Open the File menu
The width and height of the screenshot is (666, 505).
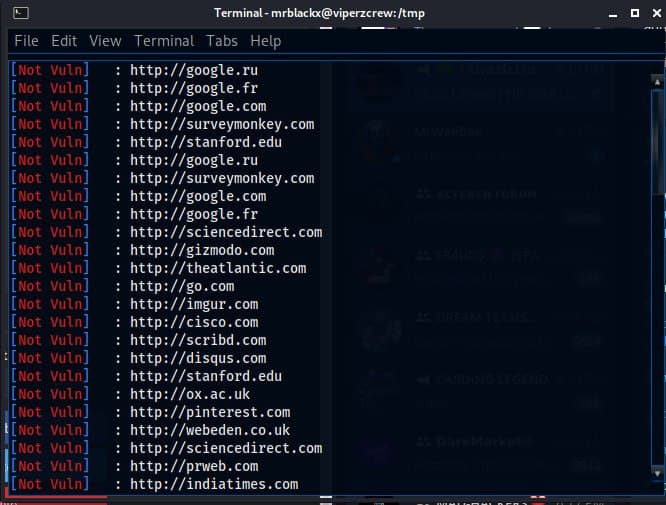pyautogui.click(x=26, y=41)
